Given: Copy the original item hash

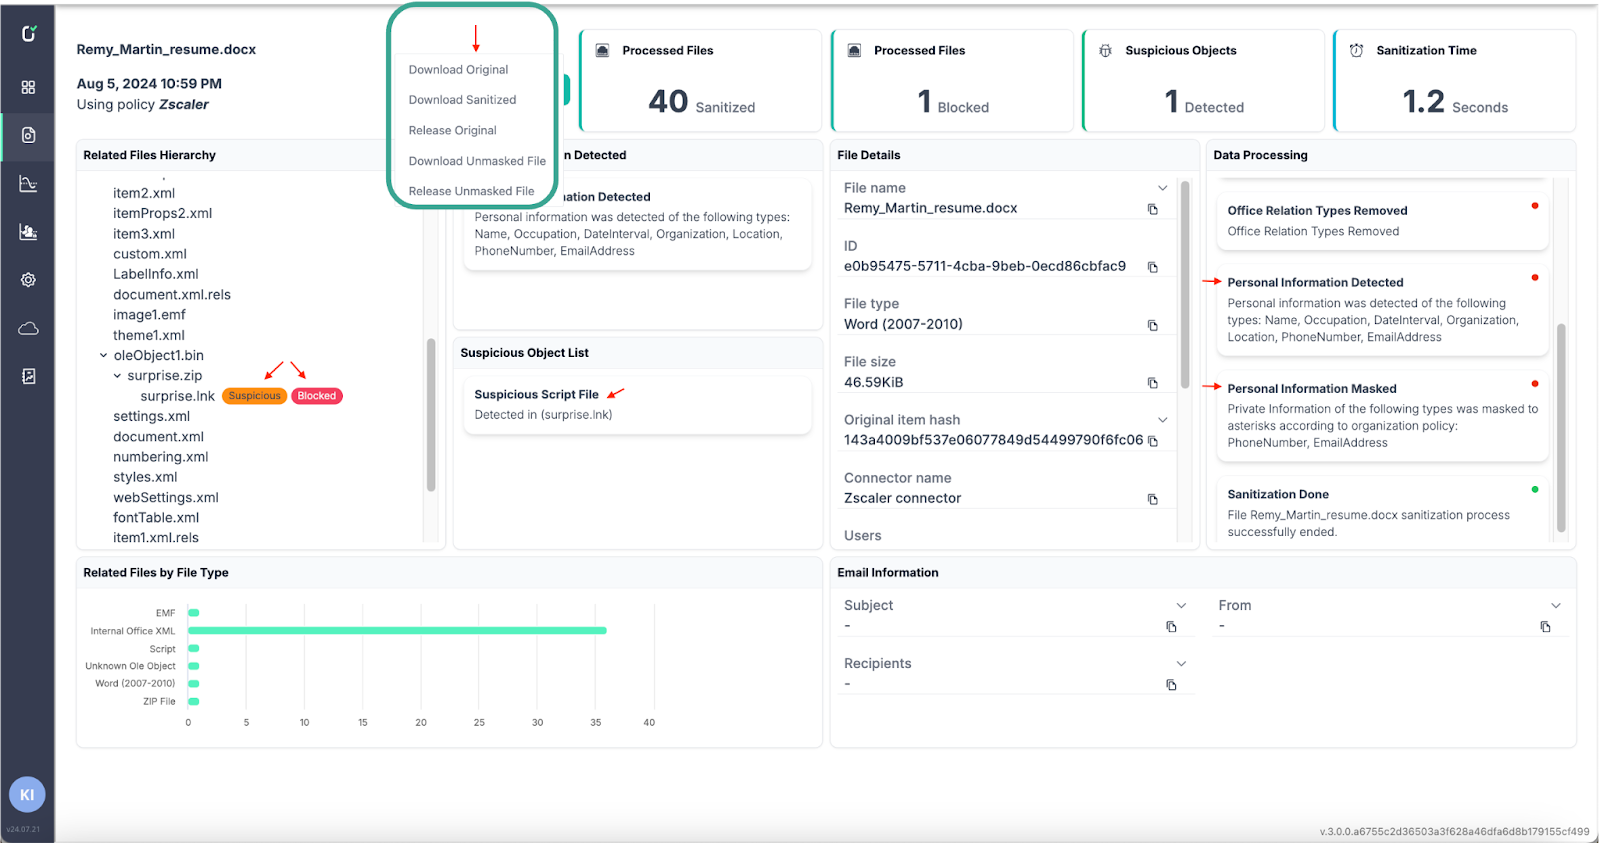Looking at the screenshot, I should (x=1152, y=441).
